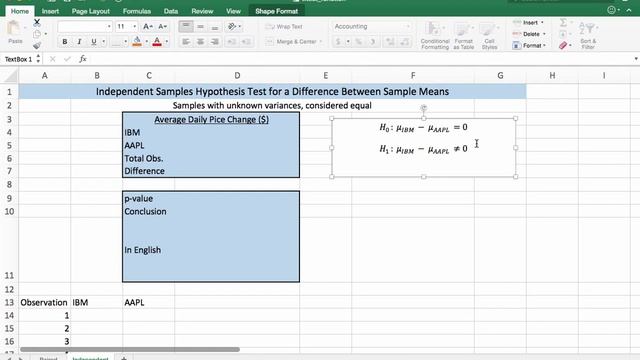
Task: Click the comma style icon
Action: coord(373,42)
